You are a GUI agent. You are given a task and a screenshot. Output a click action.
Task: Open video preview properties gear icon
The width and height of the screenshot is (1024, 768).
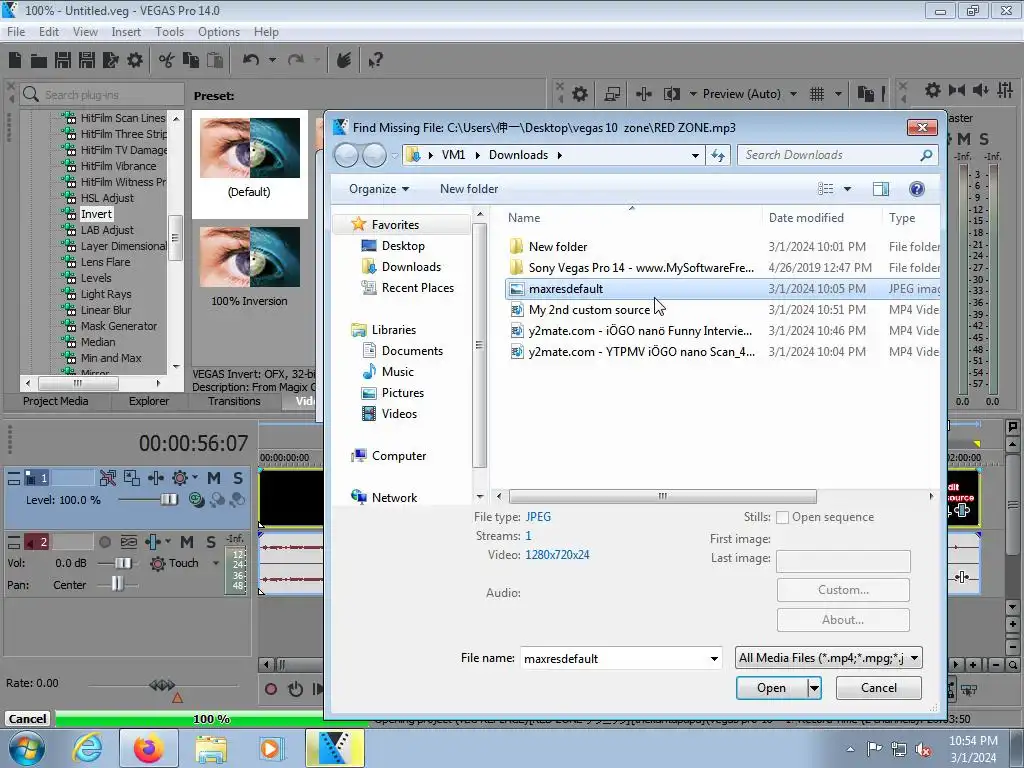click(x=580, y=94)
